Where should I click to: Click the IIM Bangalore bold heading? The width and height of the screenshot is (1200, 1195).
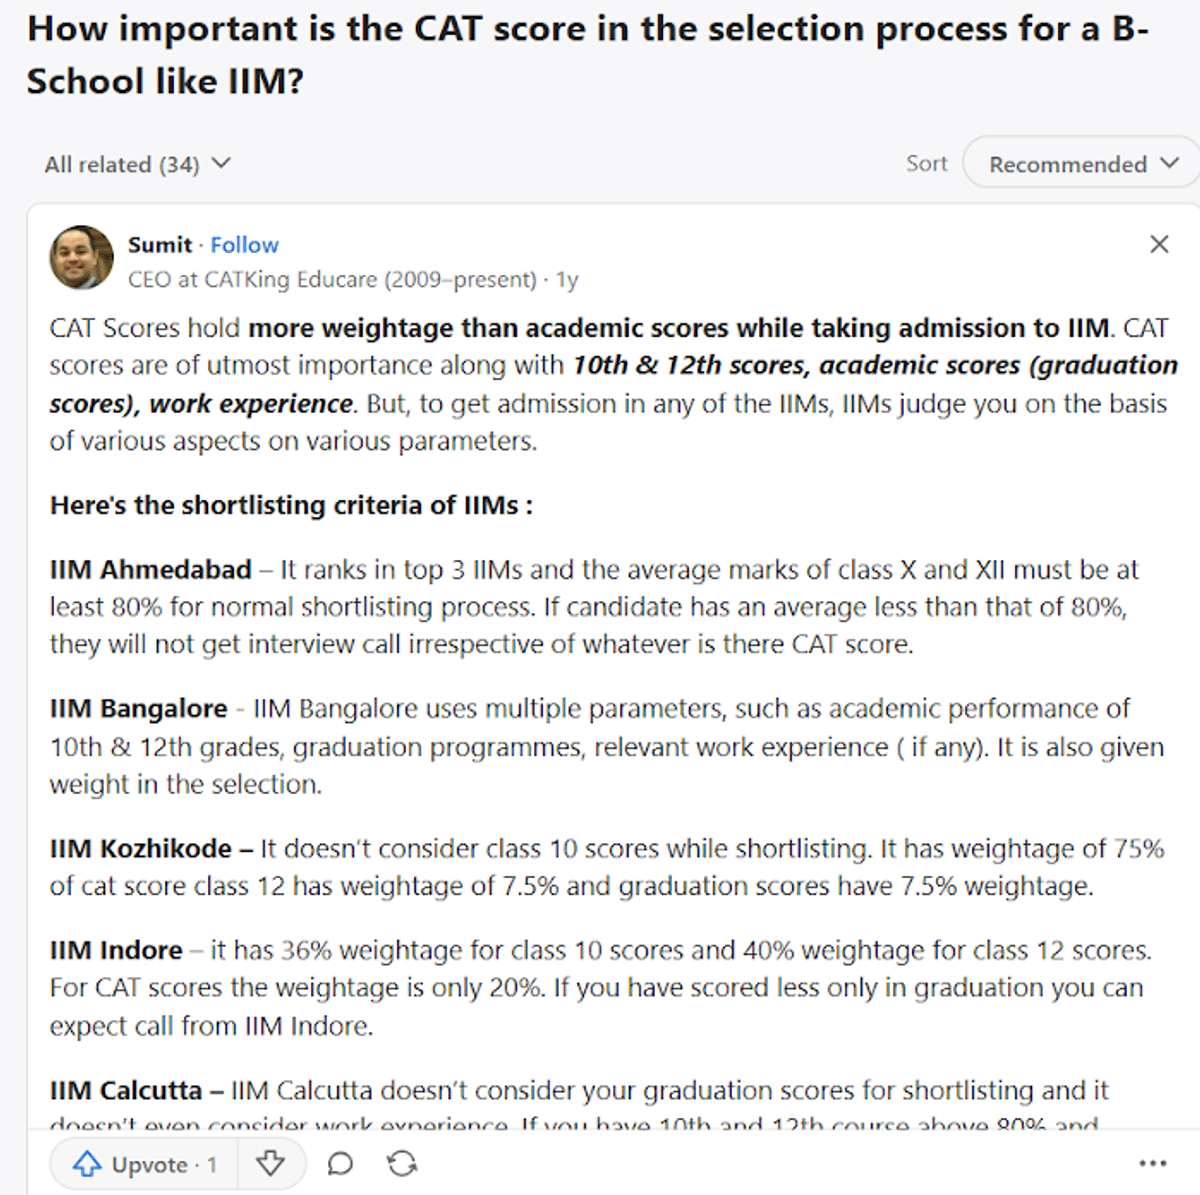pos(138,709)
